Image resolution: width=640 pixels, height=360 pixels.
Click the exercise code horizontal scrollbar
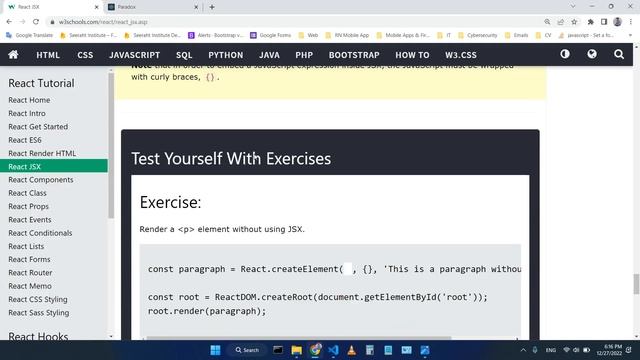[299, 338]
